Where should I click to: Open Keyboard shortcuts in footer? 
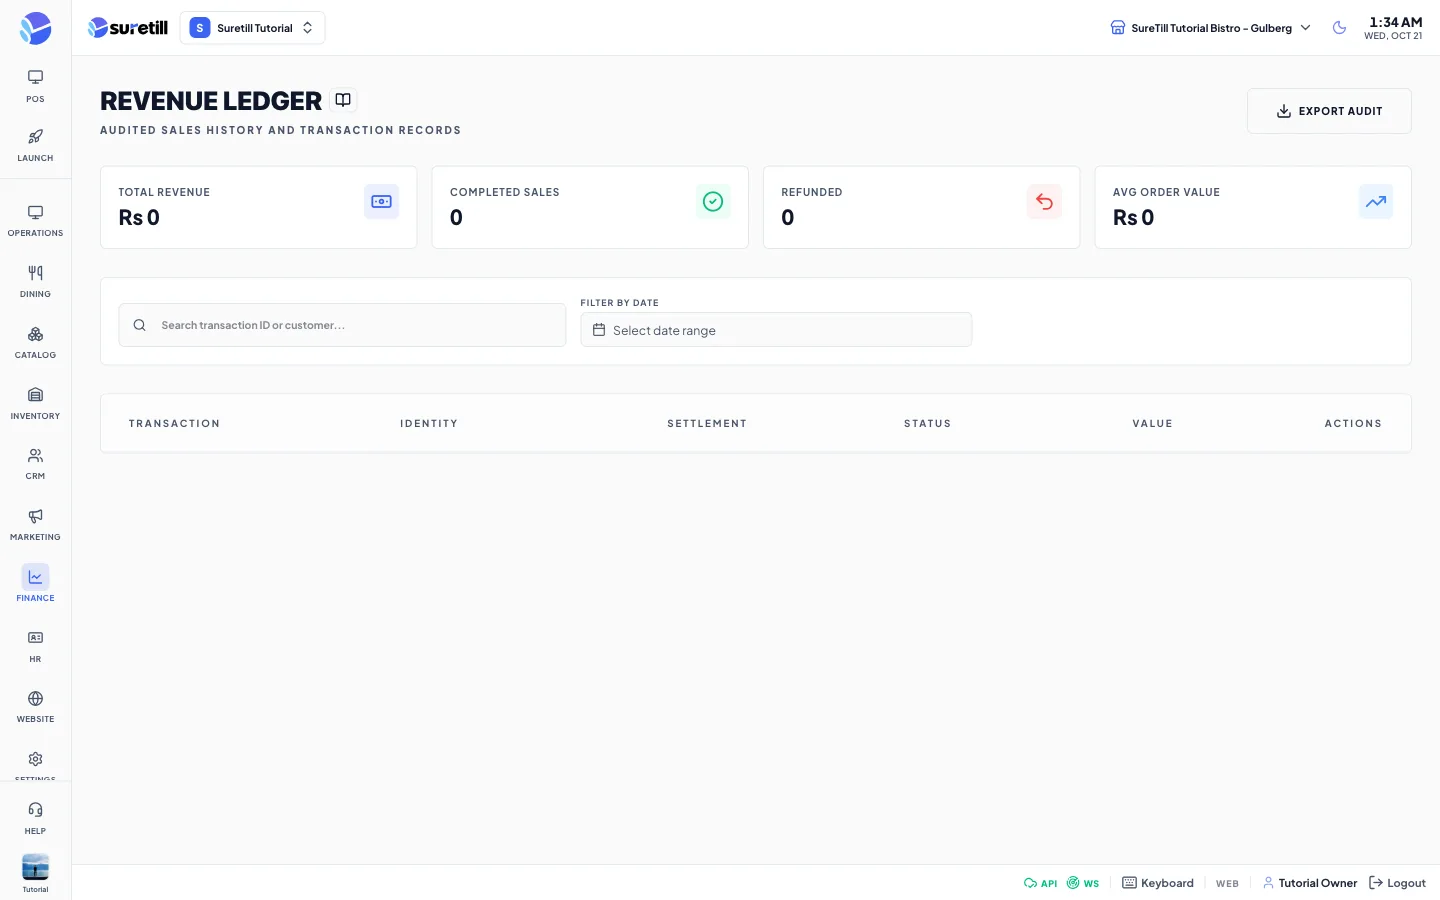coord(1158,883)
